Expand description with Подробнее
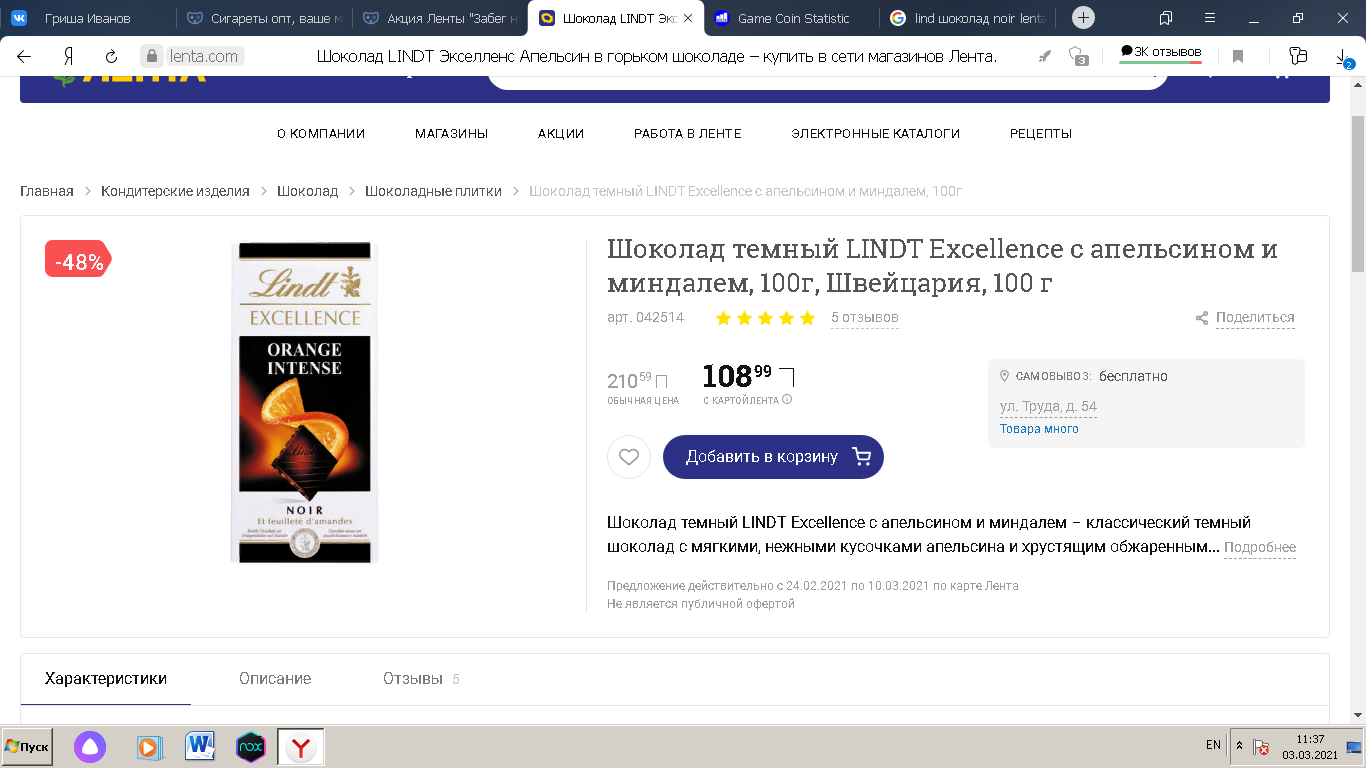Image resolution: width=1366 pixels, height=768 pixels. [x=1260, y=548]
